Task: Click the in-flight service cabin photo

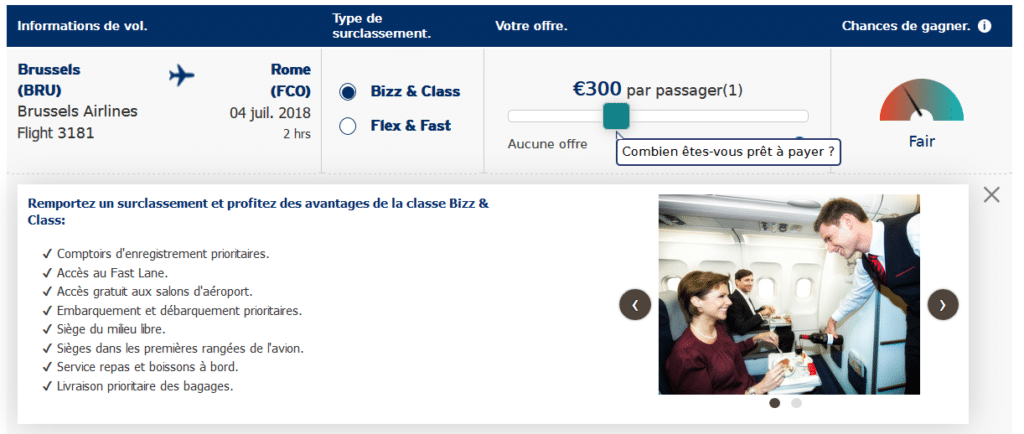Action: 788,294
